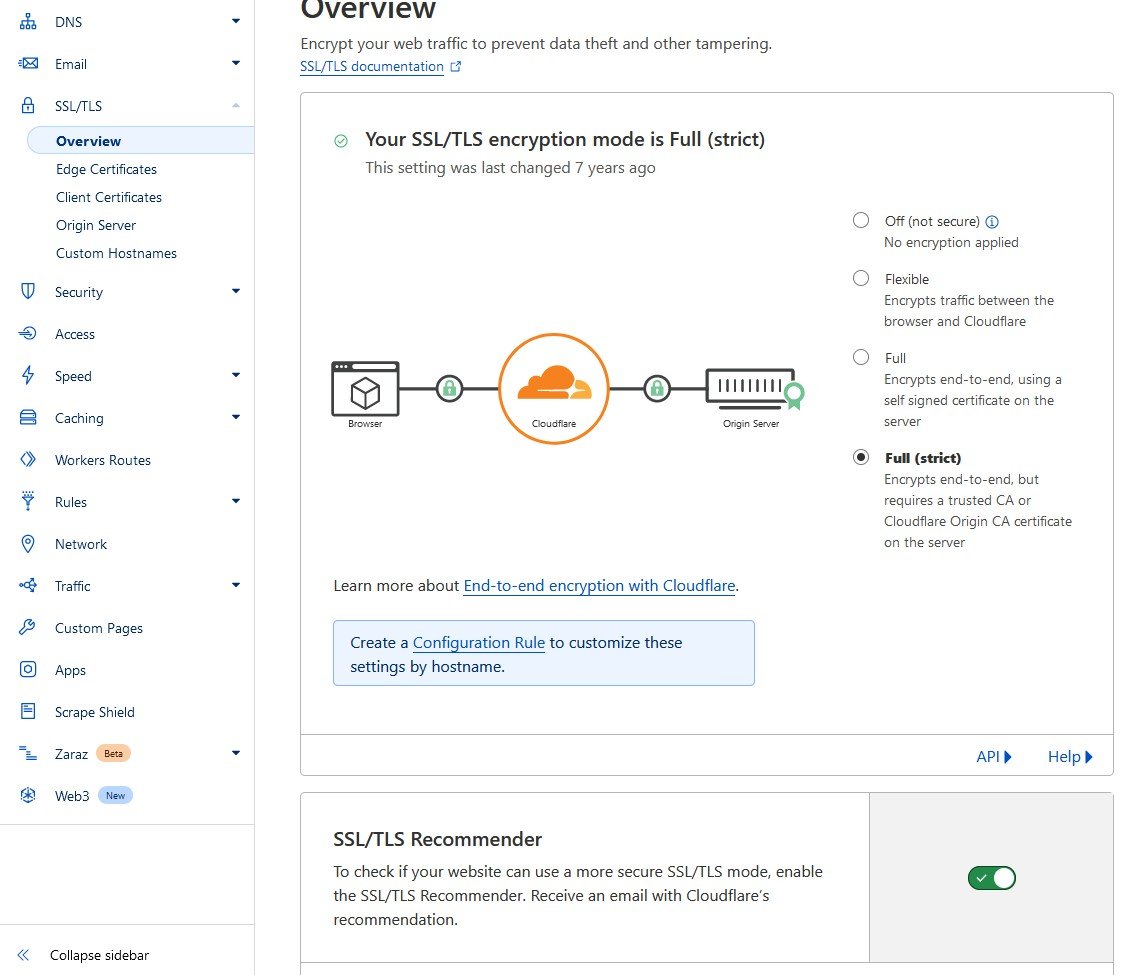Click the Network location pin icon
The height and width of the screenshot is (975, 1130).
point(27,543)
